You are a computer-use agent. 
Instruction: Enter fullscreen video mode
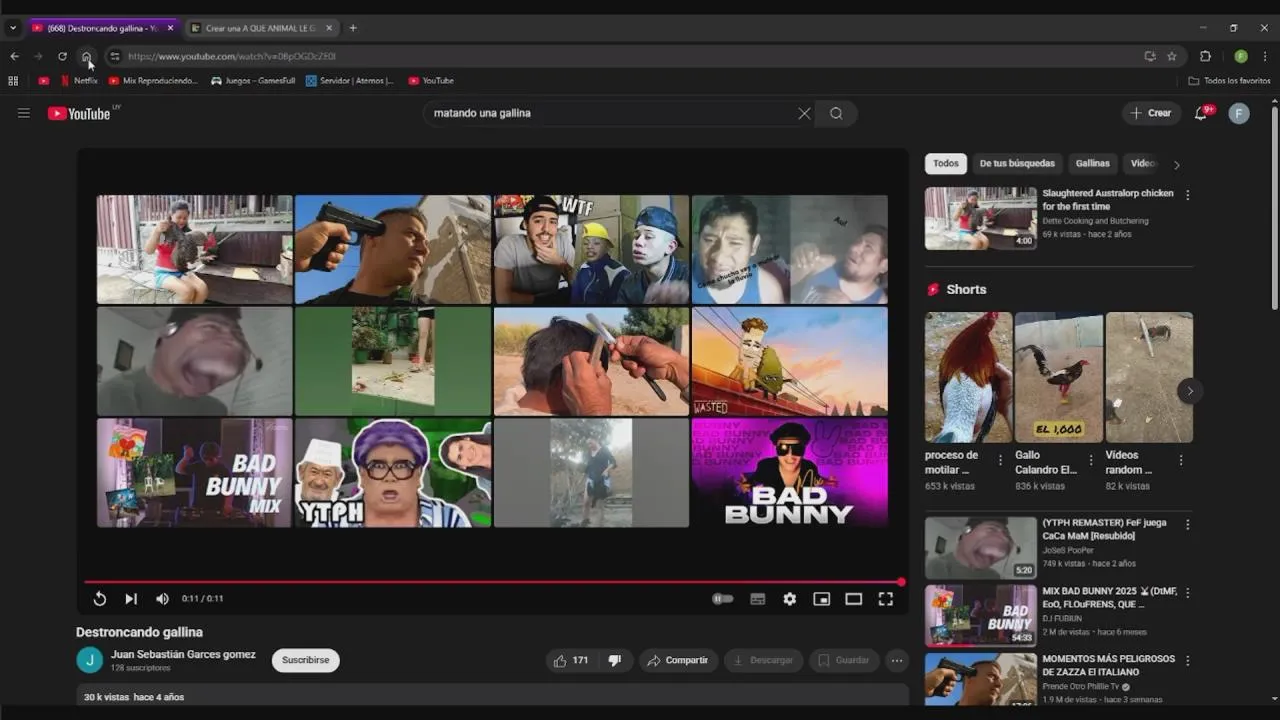[886, 599]
